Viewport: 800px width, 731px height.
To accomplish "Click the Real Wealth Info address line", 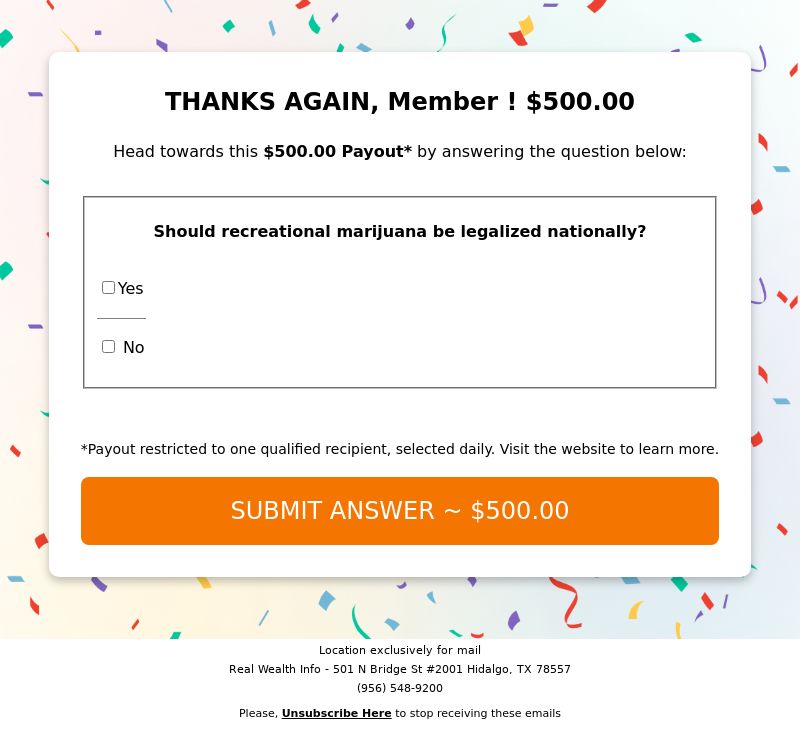I will [399, 669].
